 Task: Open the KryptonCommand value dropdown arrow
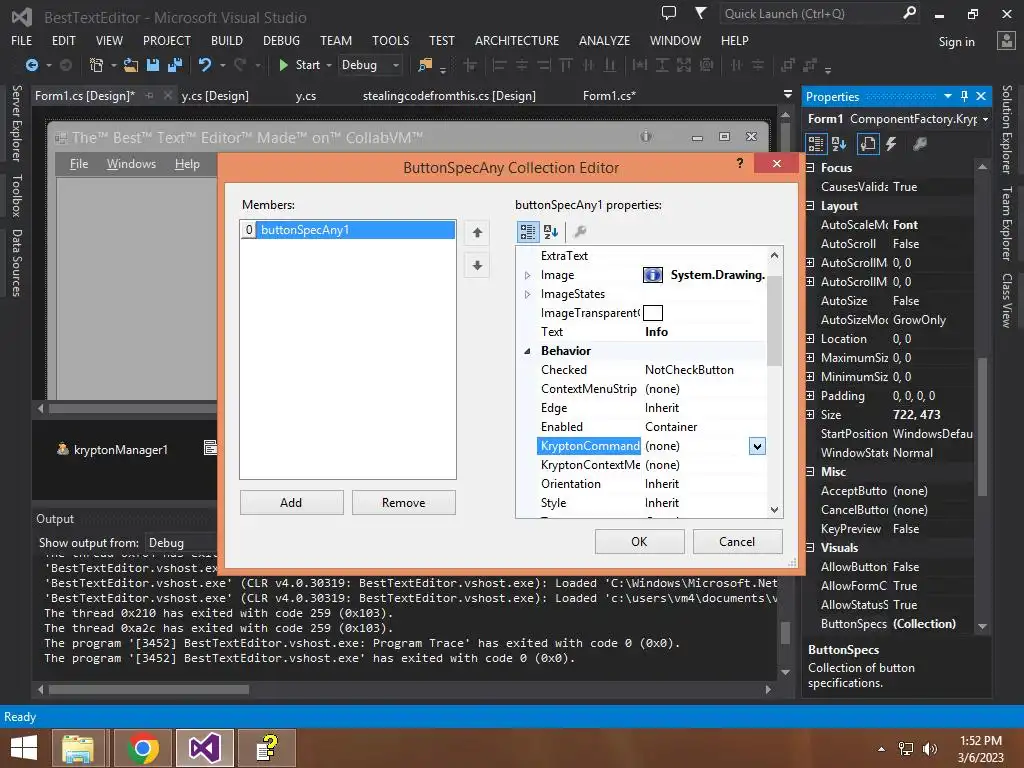coord(757,447)
